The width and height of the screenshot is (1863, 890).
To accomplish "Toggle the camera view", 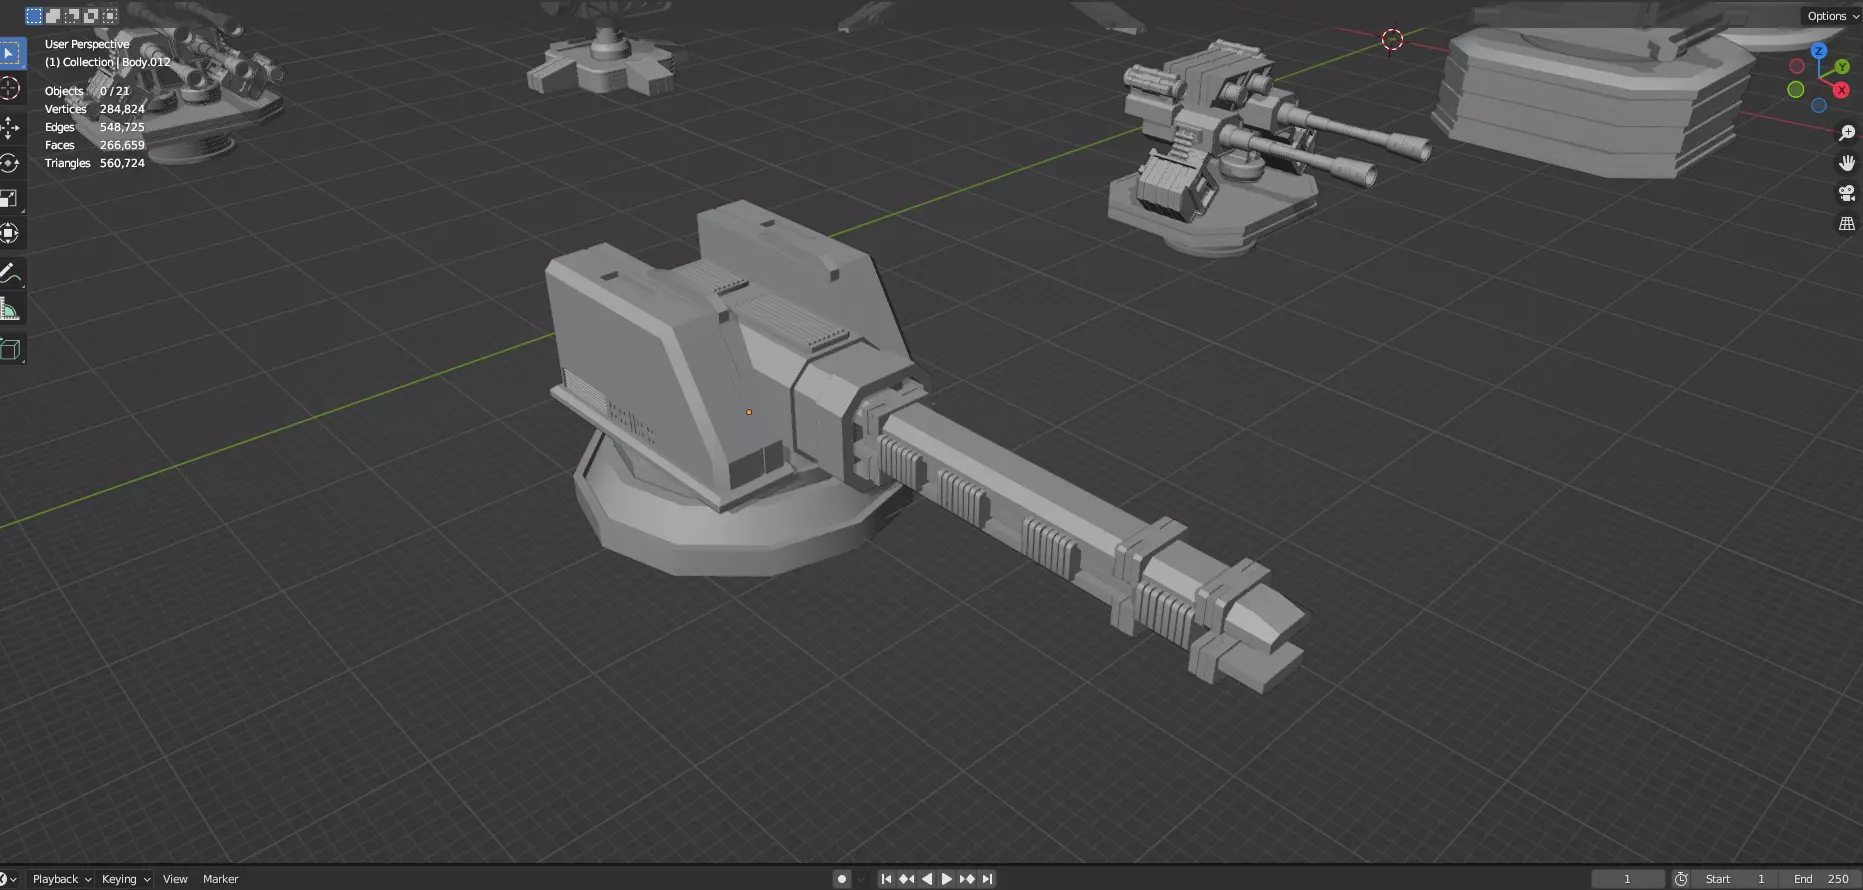I will [1847, 193].
